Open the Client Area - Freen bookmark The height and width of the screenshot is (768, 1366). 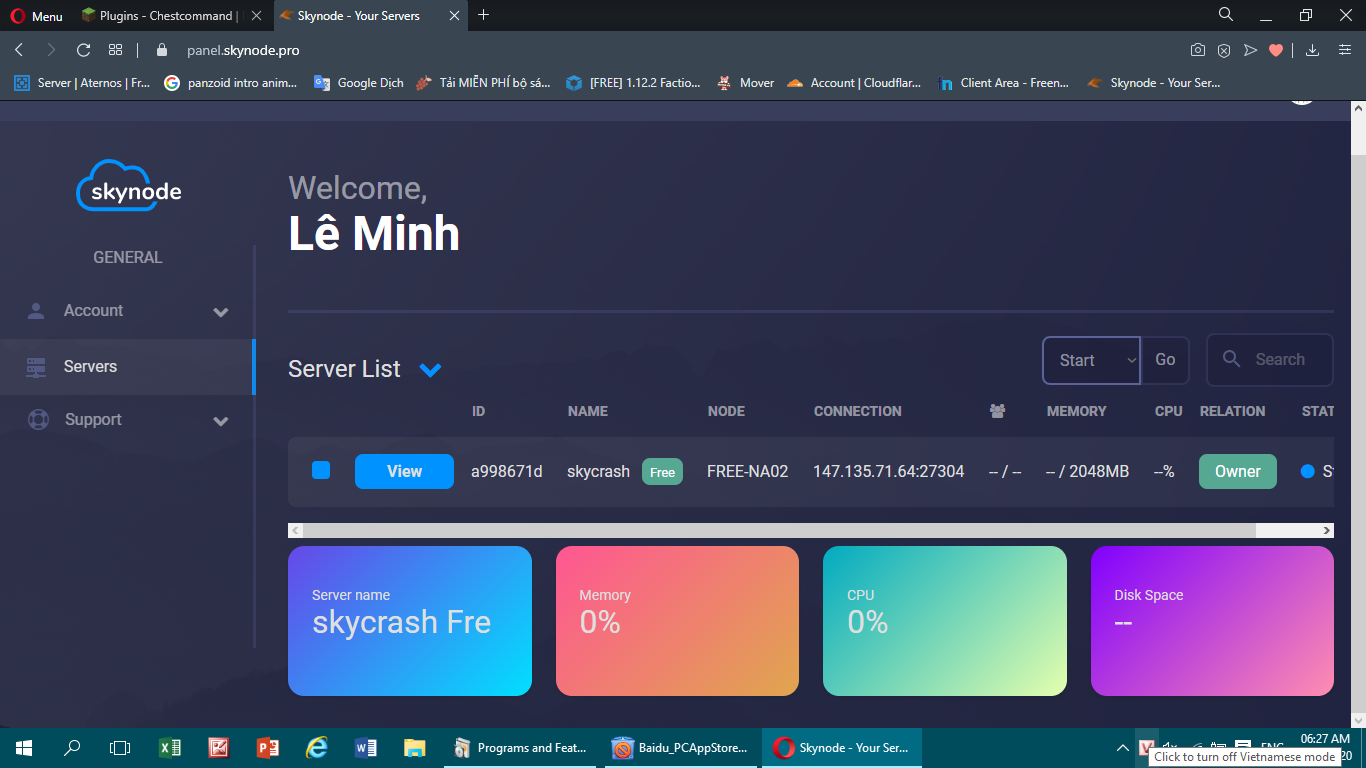1005,83
